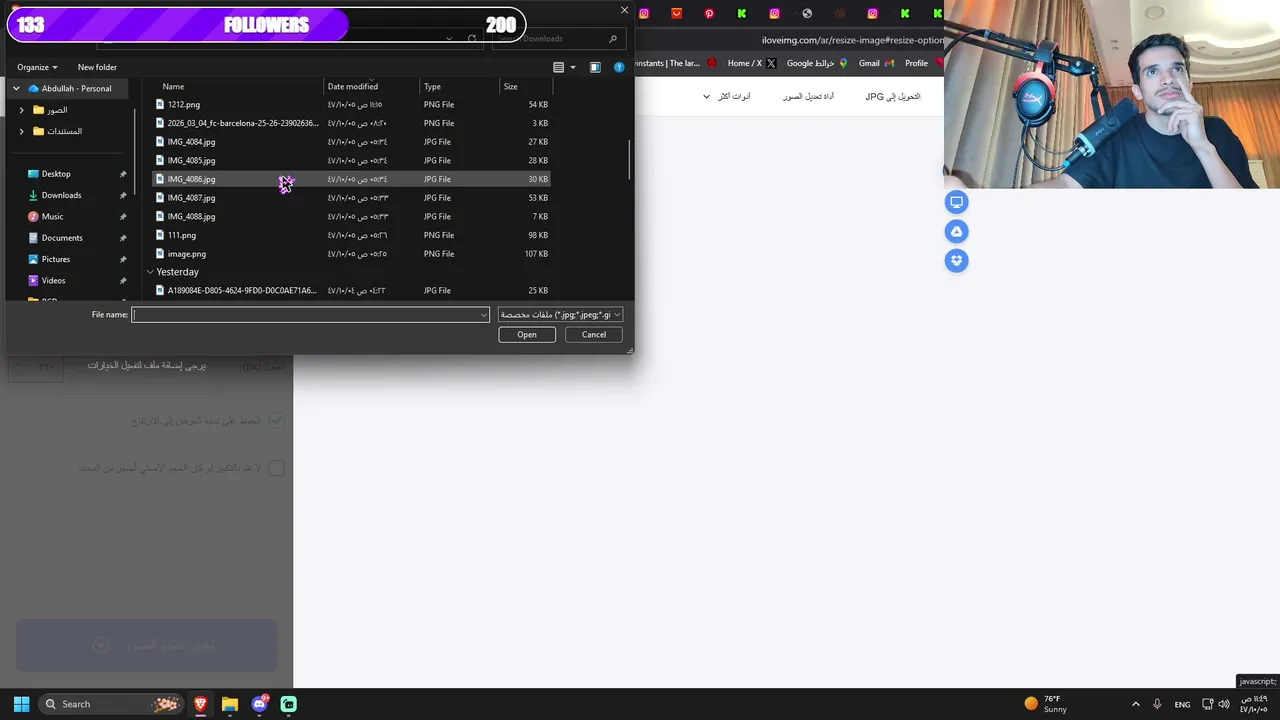Choose the Google Drive upload button
Viewport: 1280px width, 720px height.
tap(957, 231)
